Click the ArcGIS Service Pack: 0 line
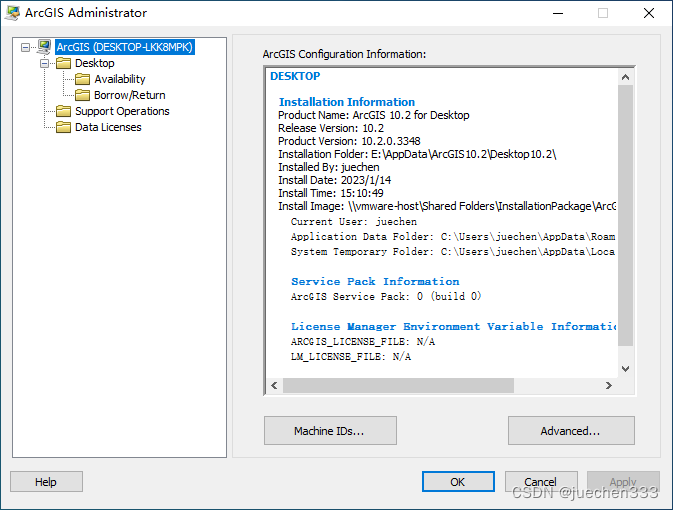Viewport: 673px width, 510px height. [x=386, y=297]
